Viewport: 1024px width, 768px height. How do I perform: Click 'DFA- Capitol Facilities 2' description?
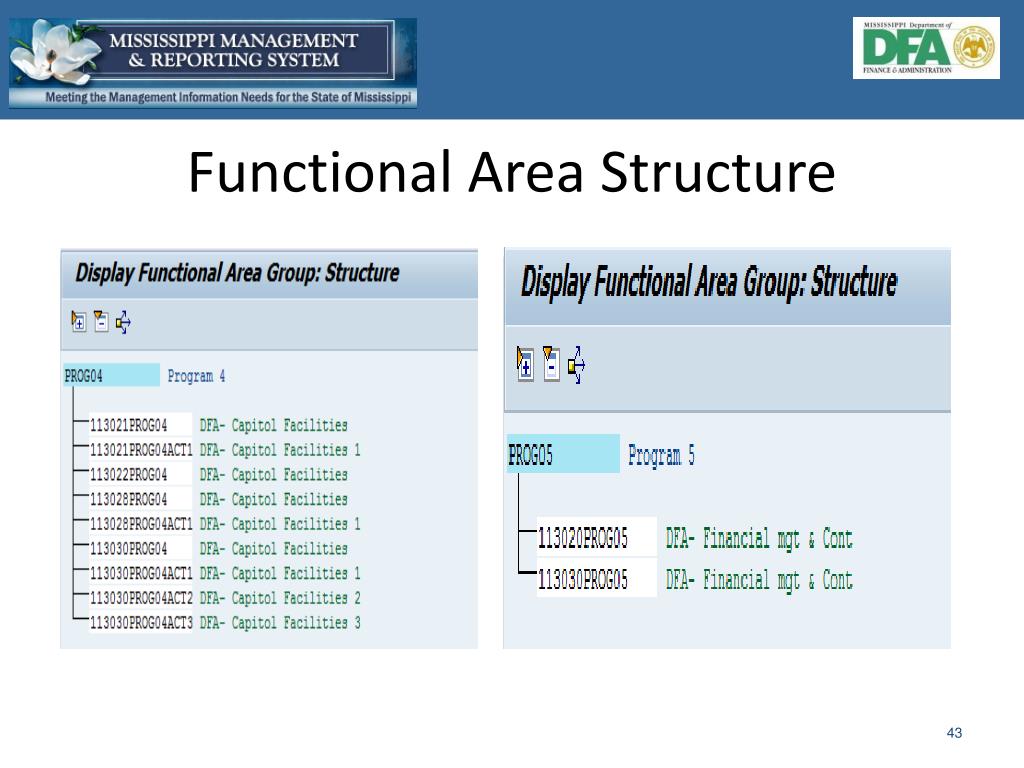coord(280,598)
